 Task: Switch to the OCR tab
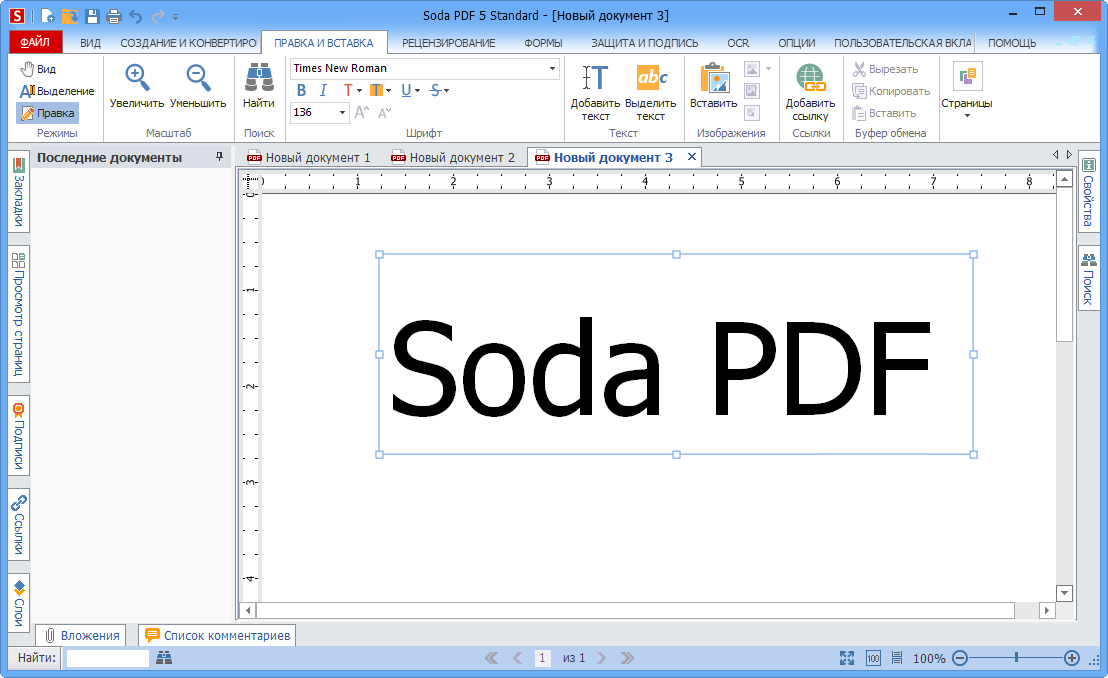pos(738,42)
